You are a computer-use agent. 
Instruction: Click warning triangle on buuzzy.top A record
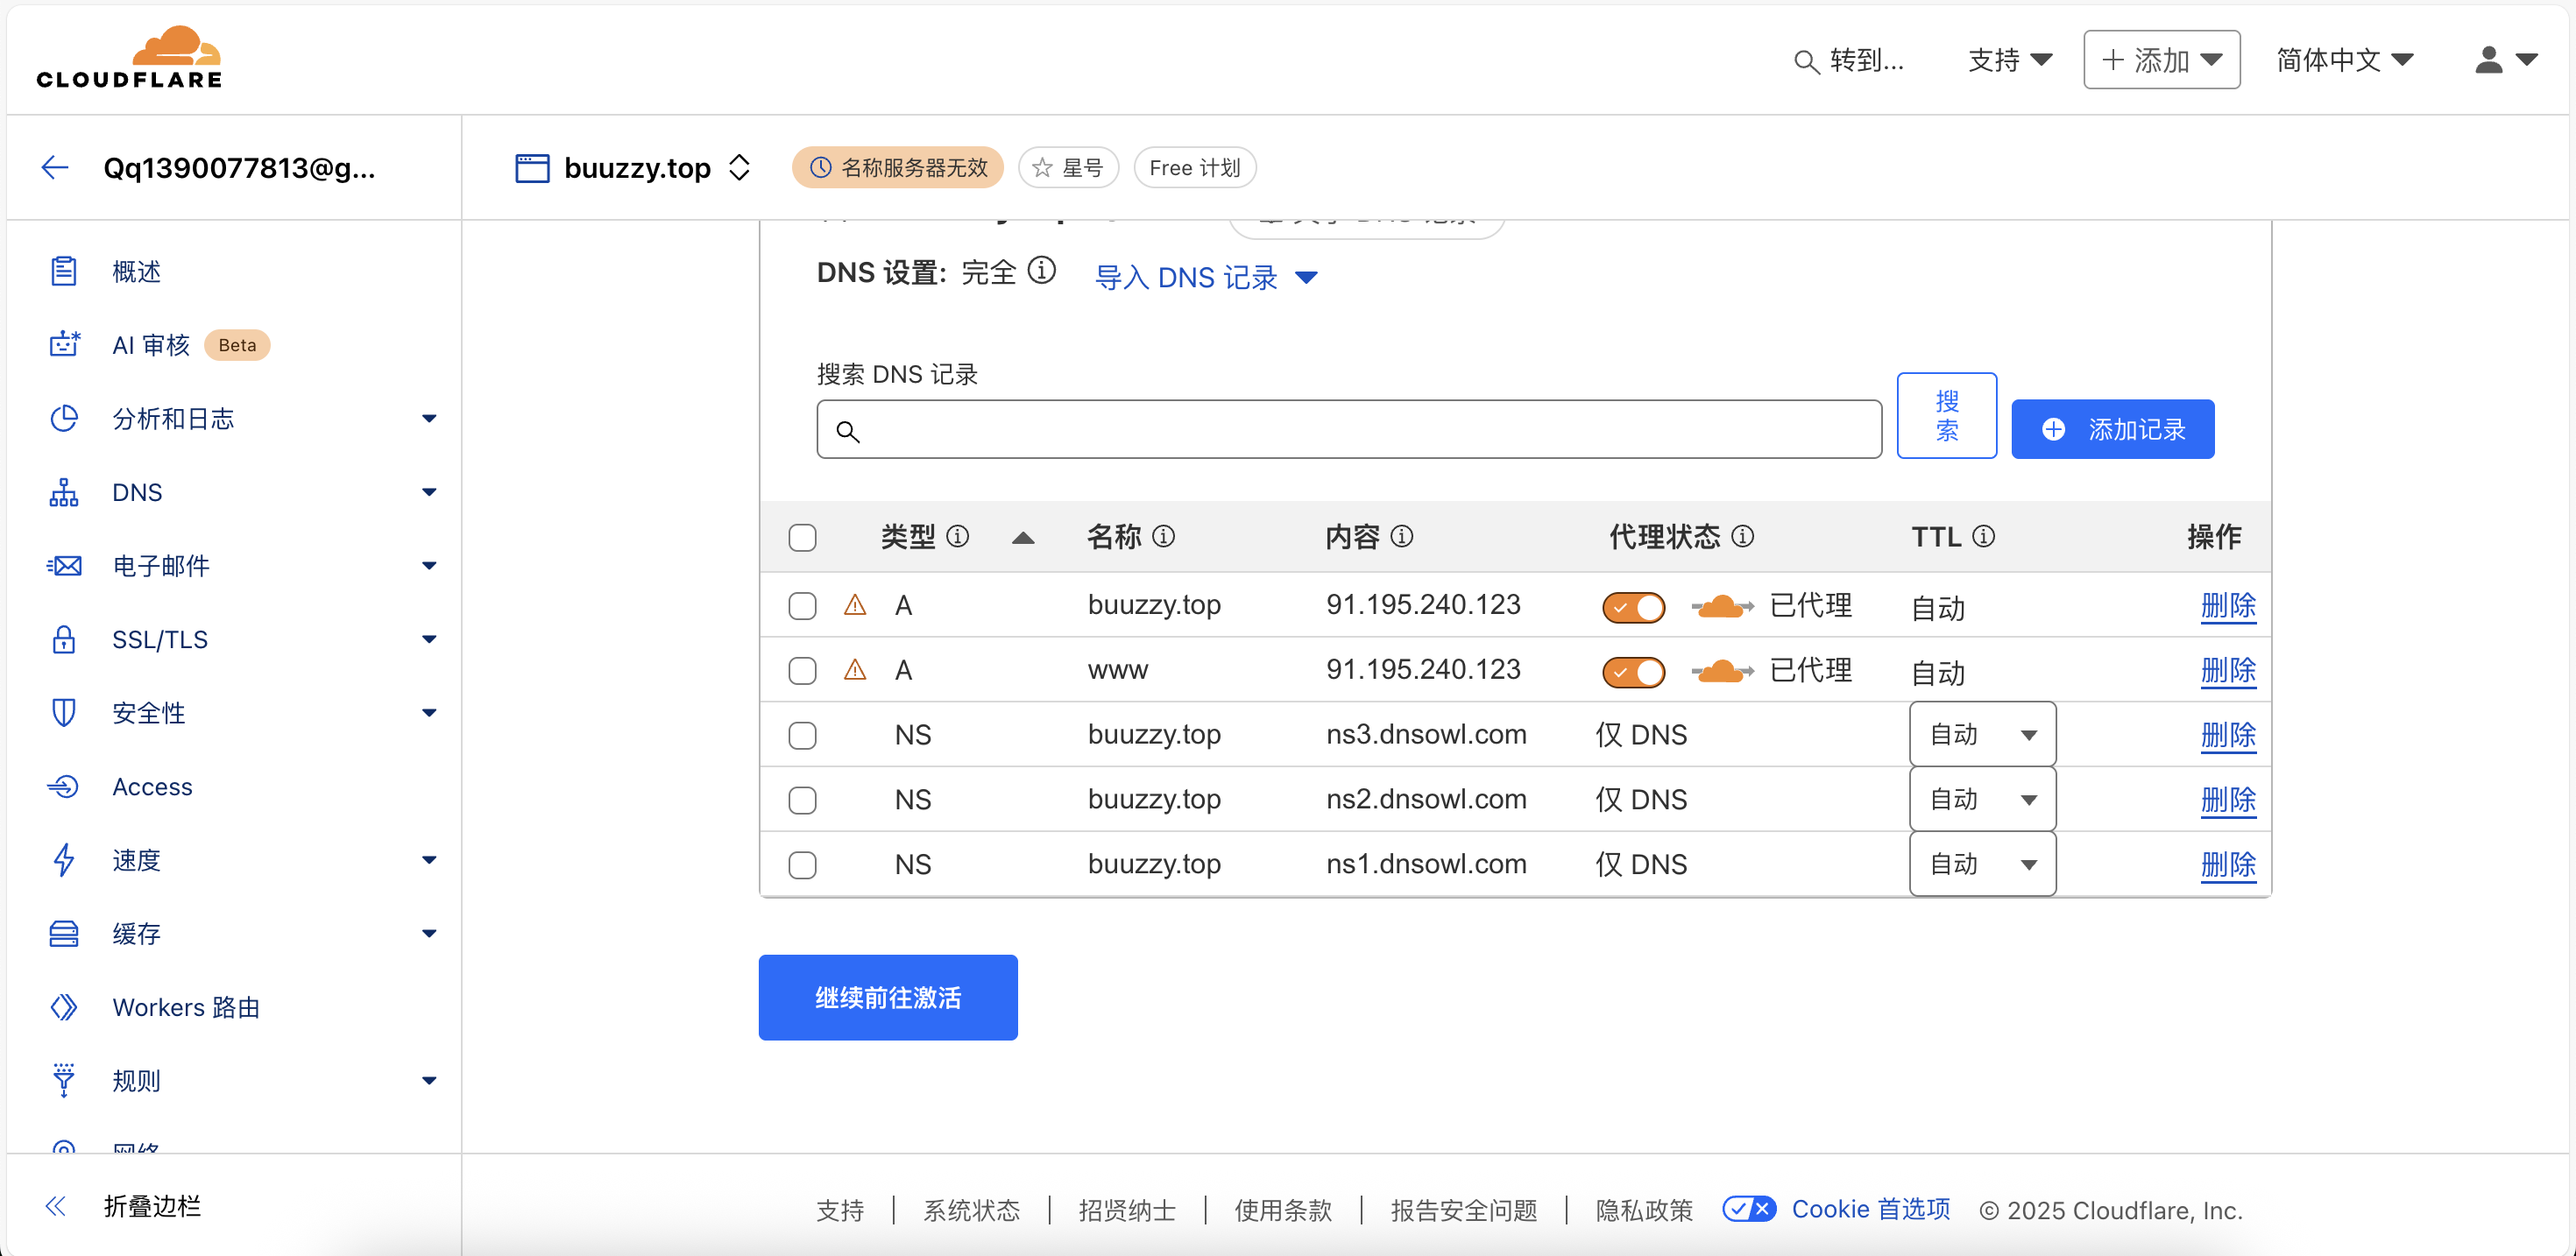pos(855,604)
